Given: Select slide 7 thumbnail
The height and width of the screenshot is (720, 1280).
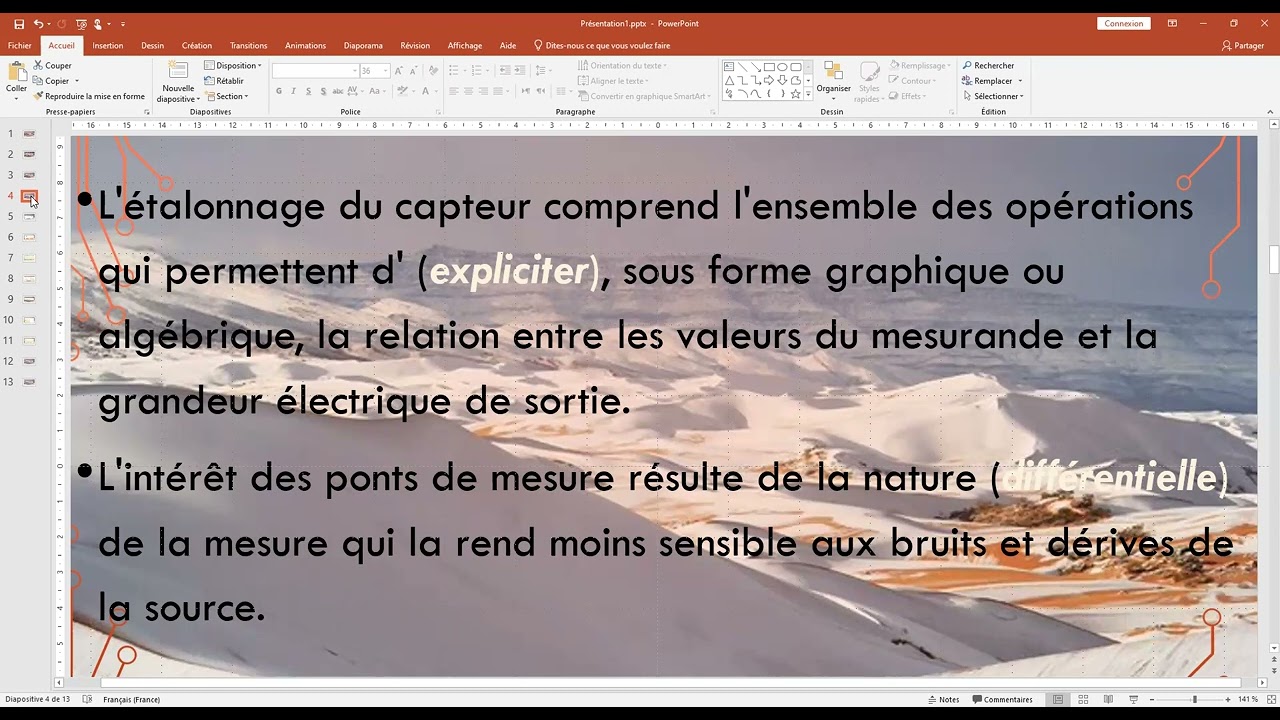Looking at the screenshot, I should [x=29, y=258].
